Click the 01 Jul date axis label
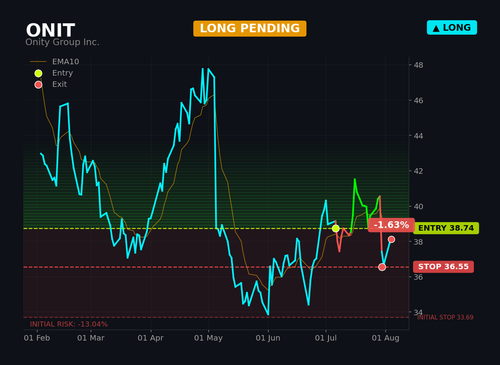Screen dimensions: 500x365 coord(326,338)
